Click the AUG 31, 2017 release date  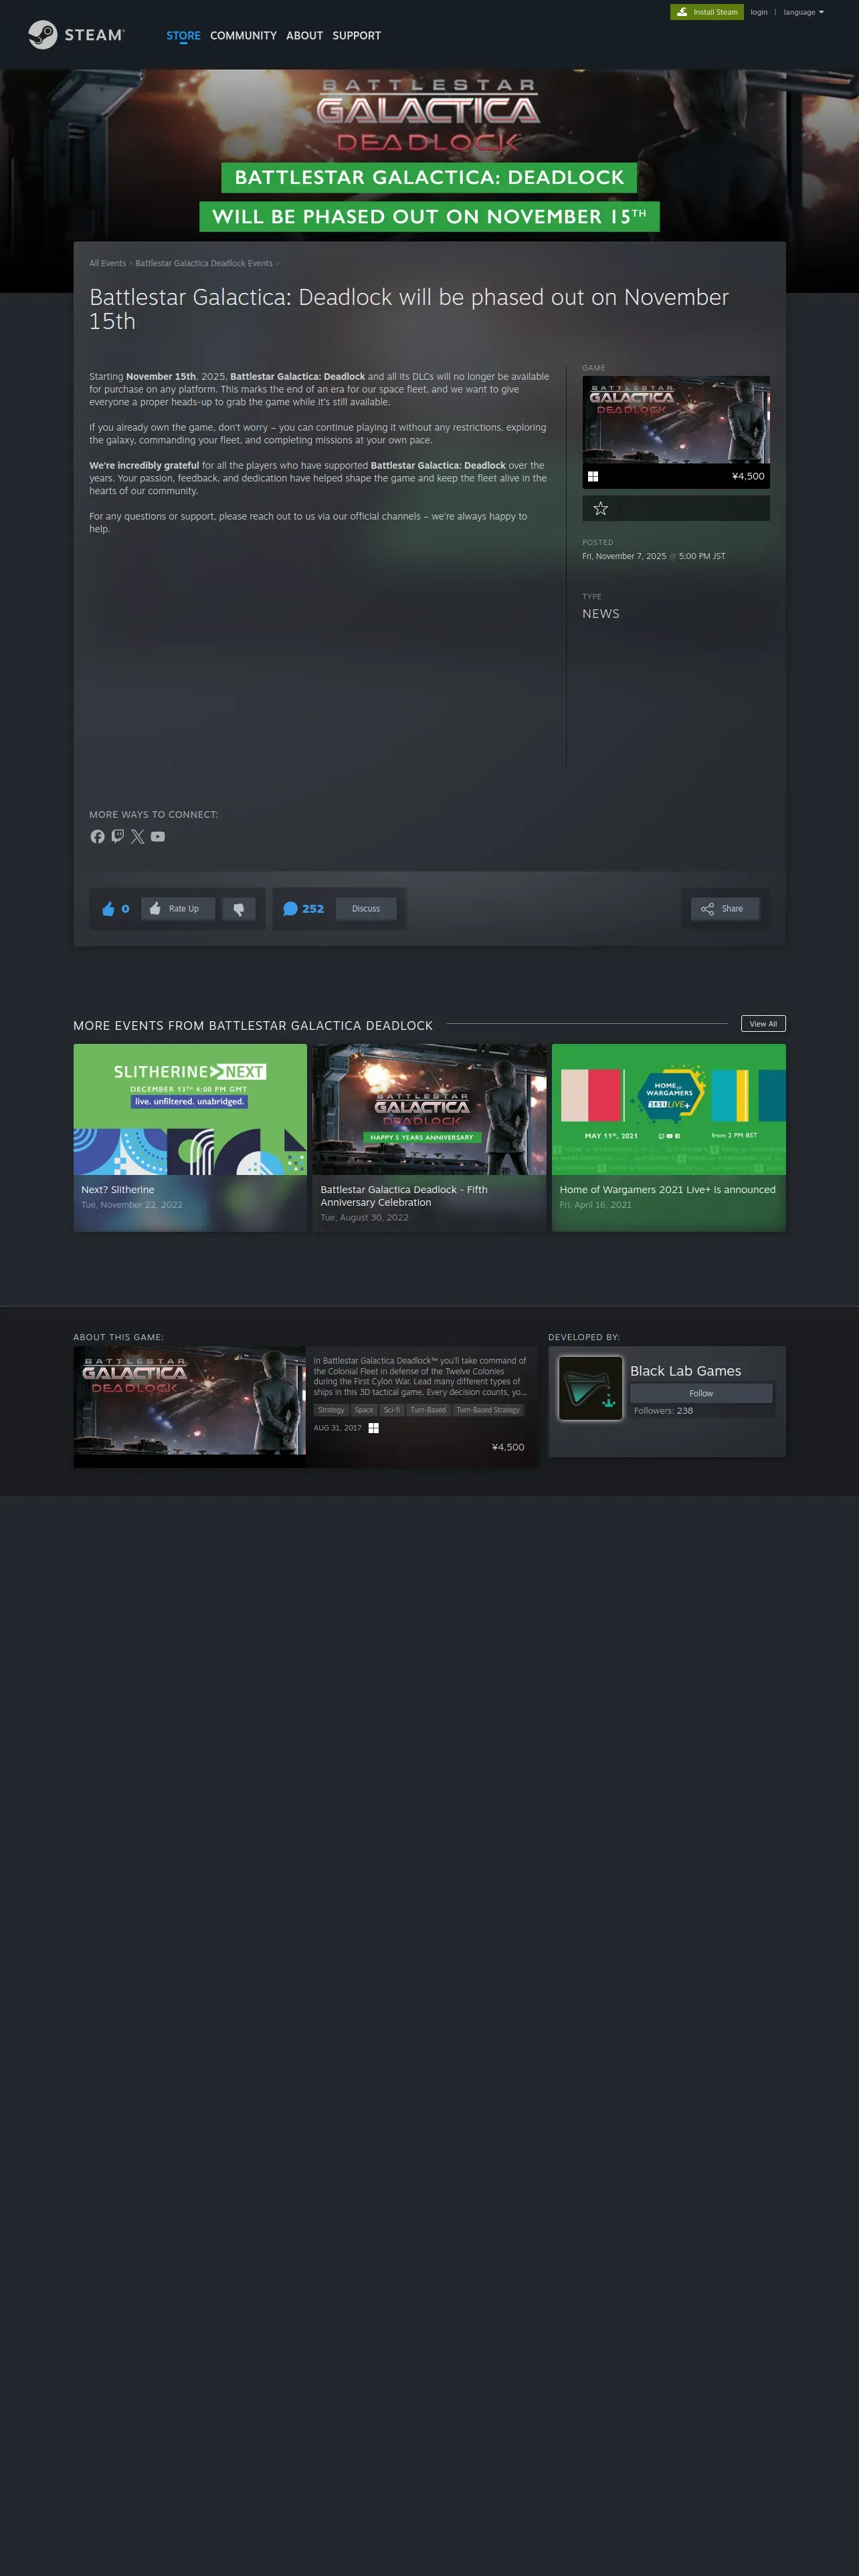(338, 1428)
